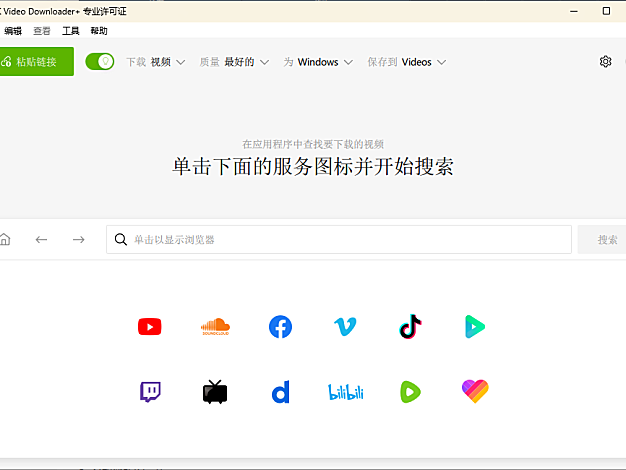Open the Likee heart service icon
The height and width of the screenshot is (470, 626).
(x=475, y=391)
